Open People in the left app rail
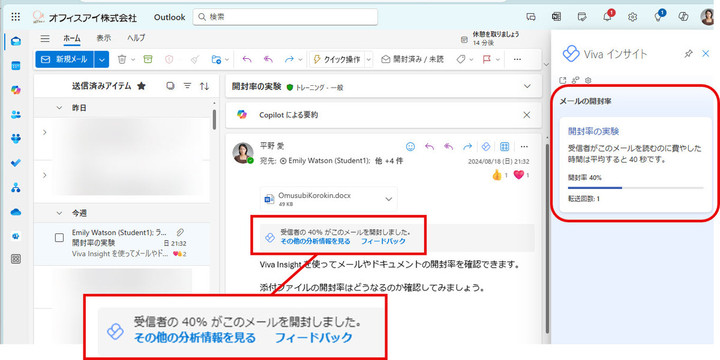720x360 pixels. pyautogui.click(x=16, y=115)
